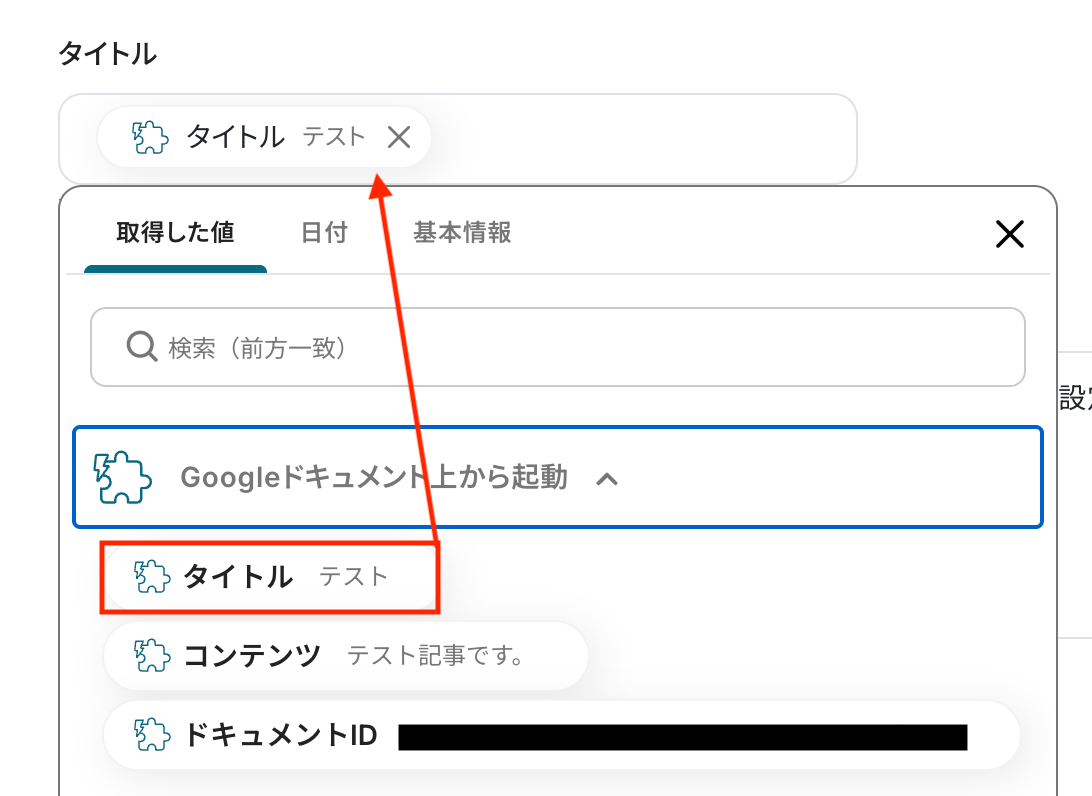Click the テスト text inside the title chip

334,137
